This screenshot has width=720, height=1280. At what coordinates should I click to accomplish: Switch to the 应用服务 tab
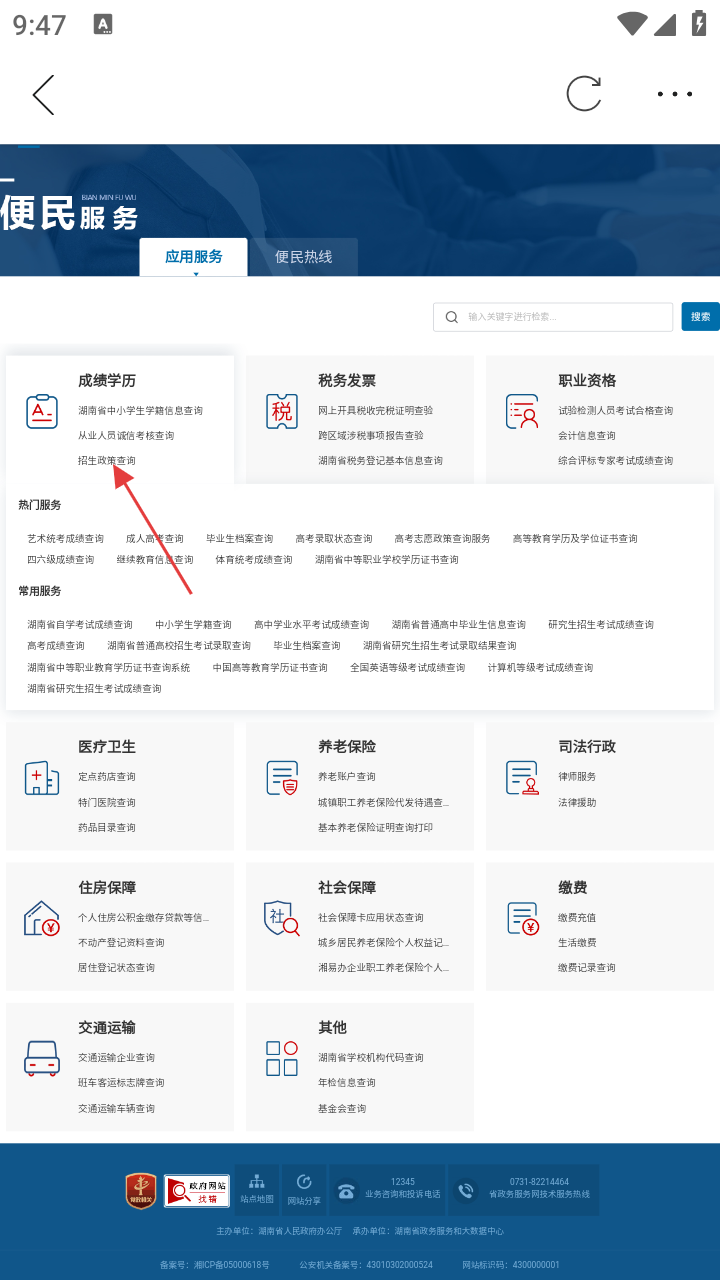194,257
